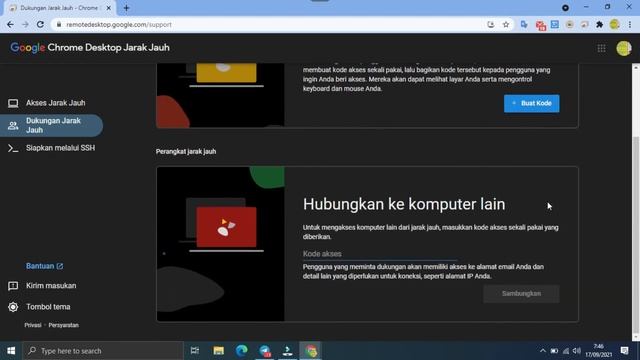Open the Chrome three-dot menu

click(630, 24)
